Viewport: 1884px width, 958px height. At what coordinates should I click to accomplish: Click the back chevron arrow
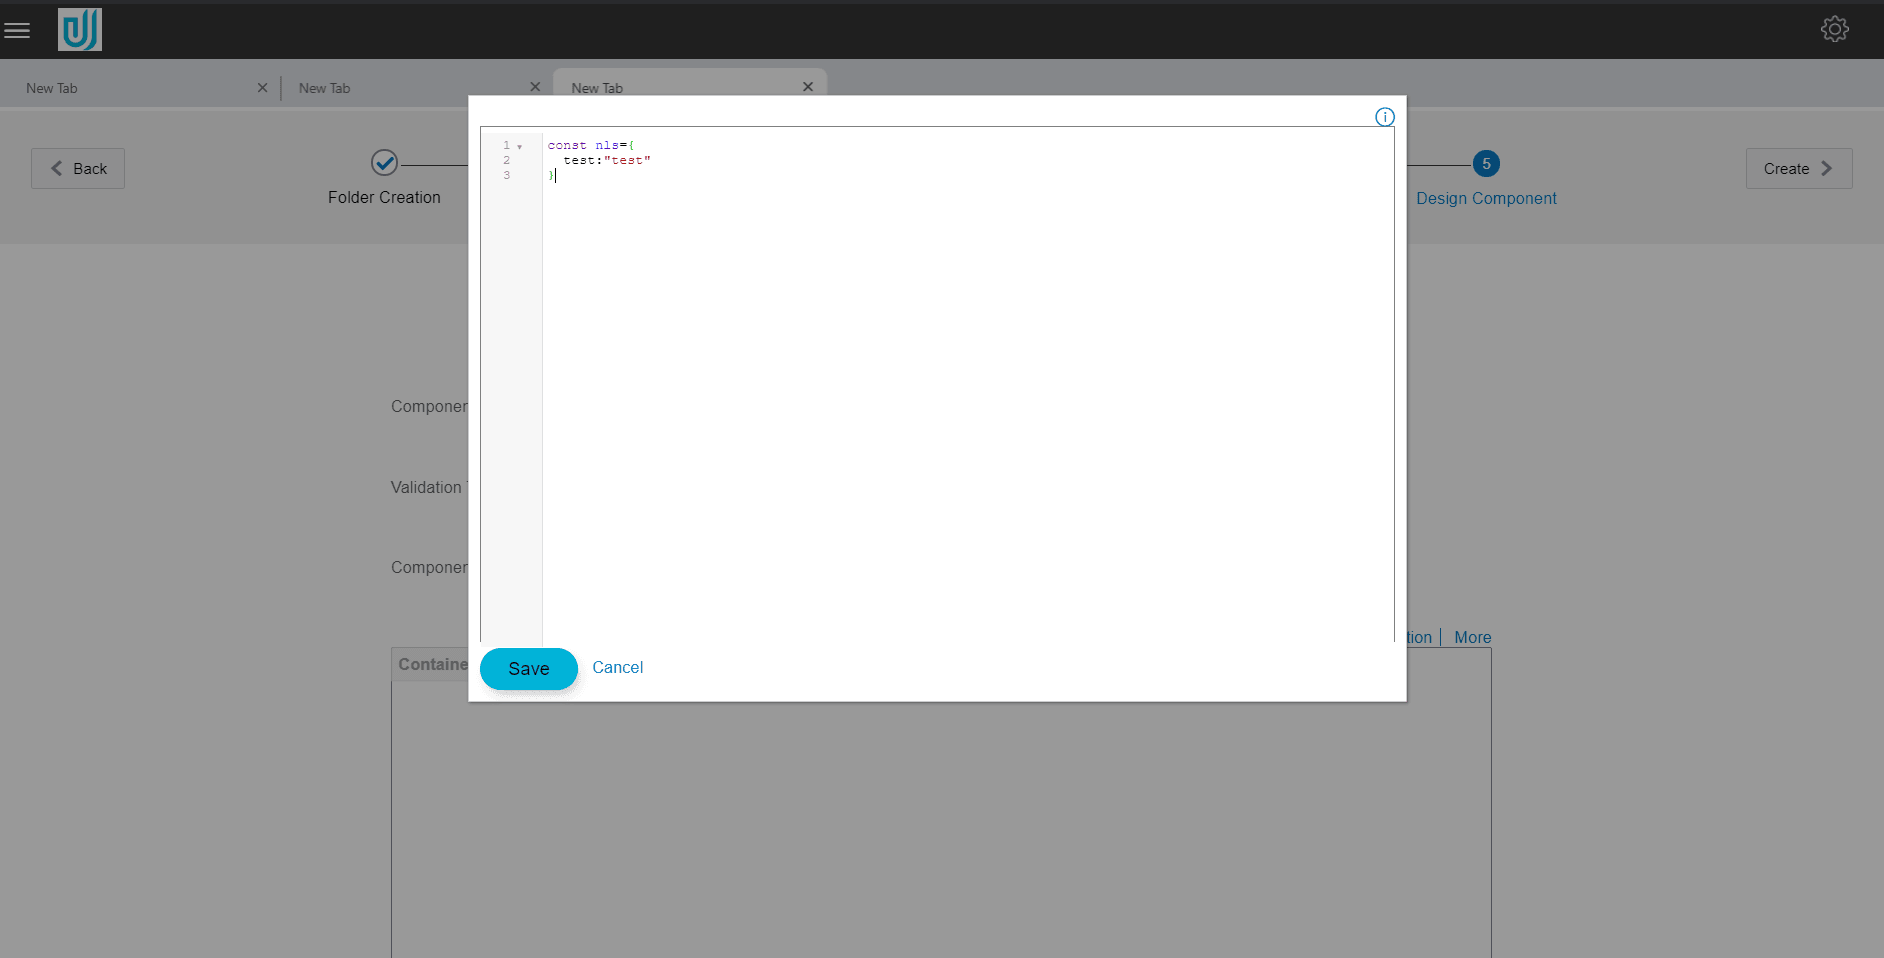click(57, 168)
